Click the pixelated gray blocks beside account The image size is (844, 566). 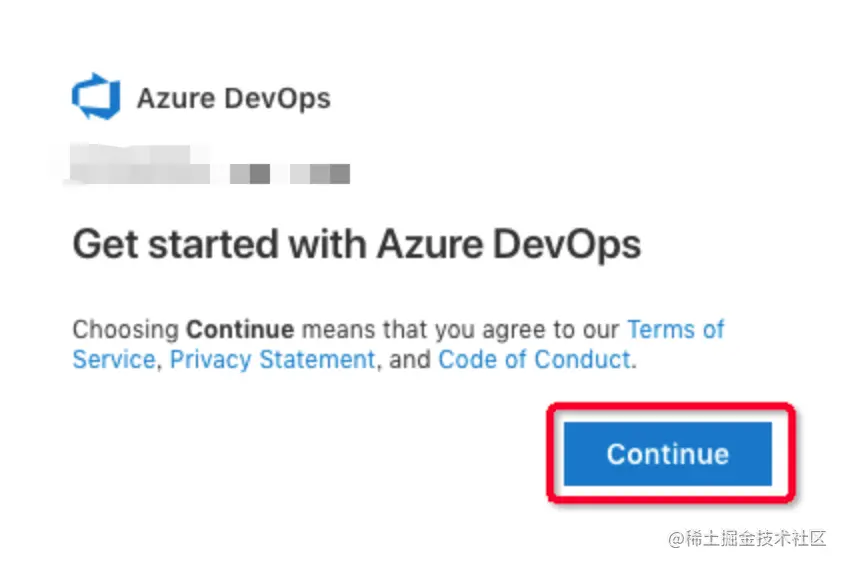[x=290, y=174]
